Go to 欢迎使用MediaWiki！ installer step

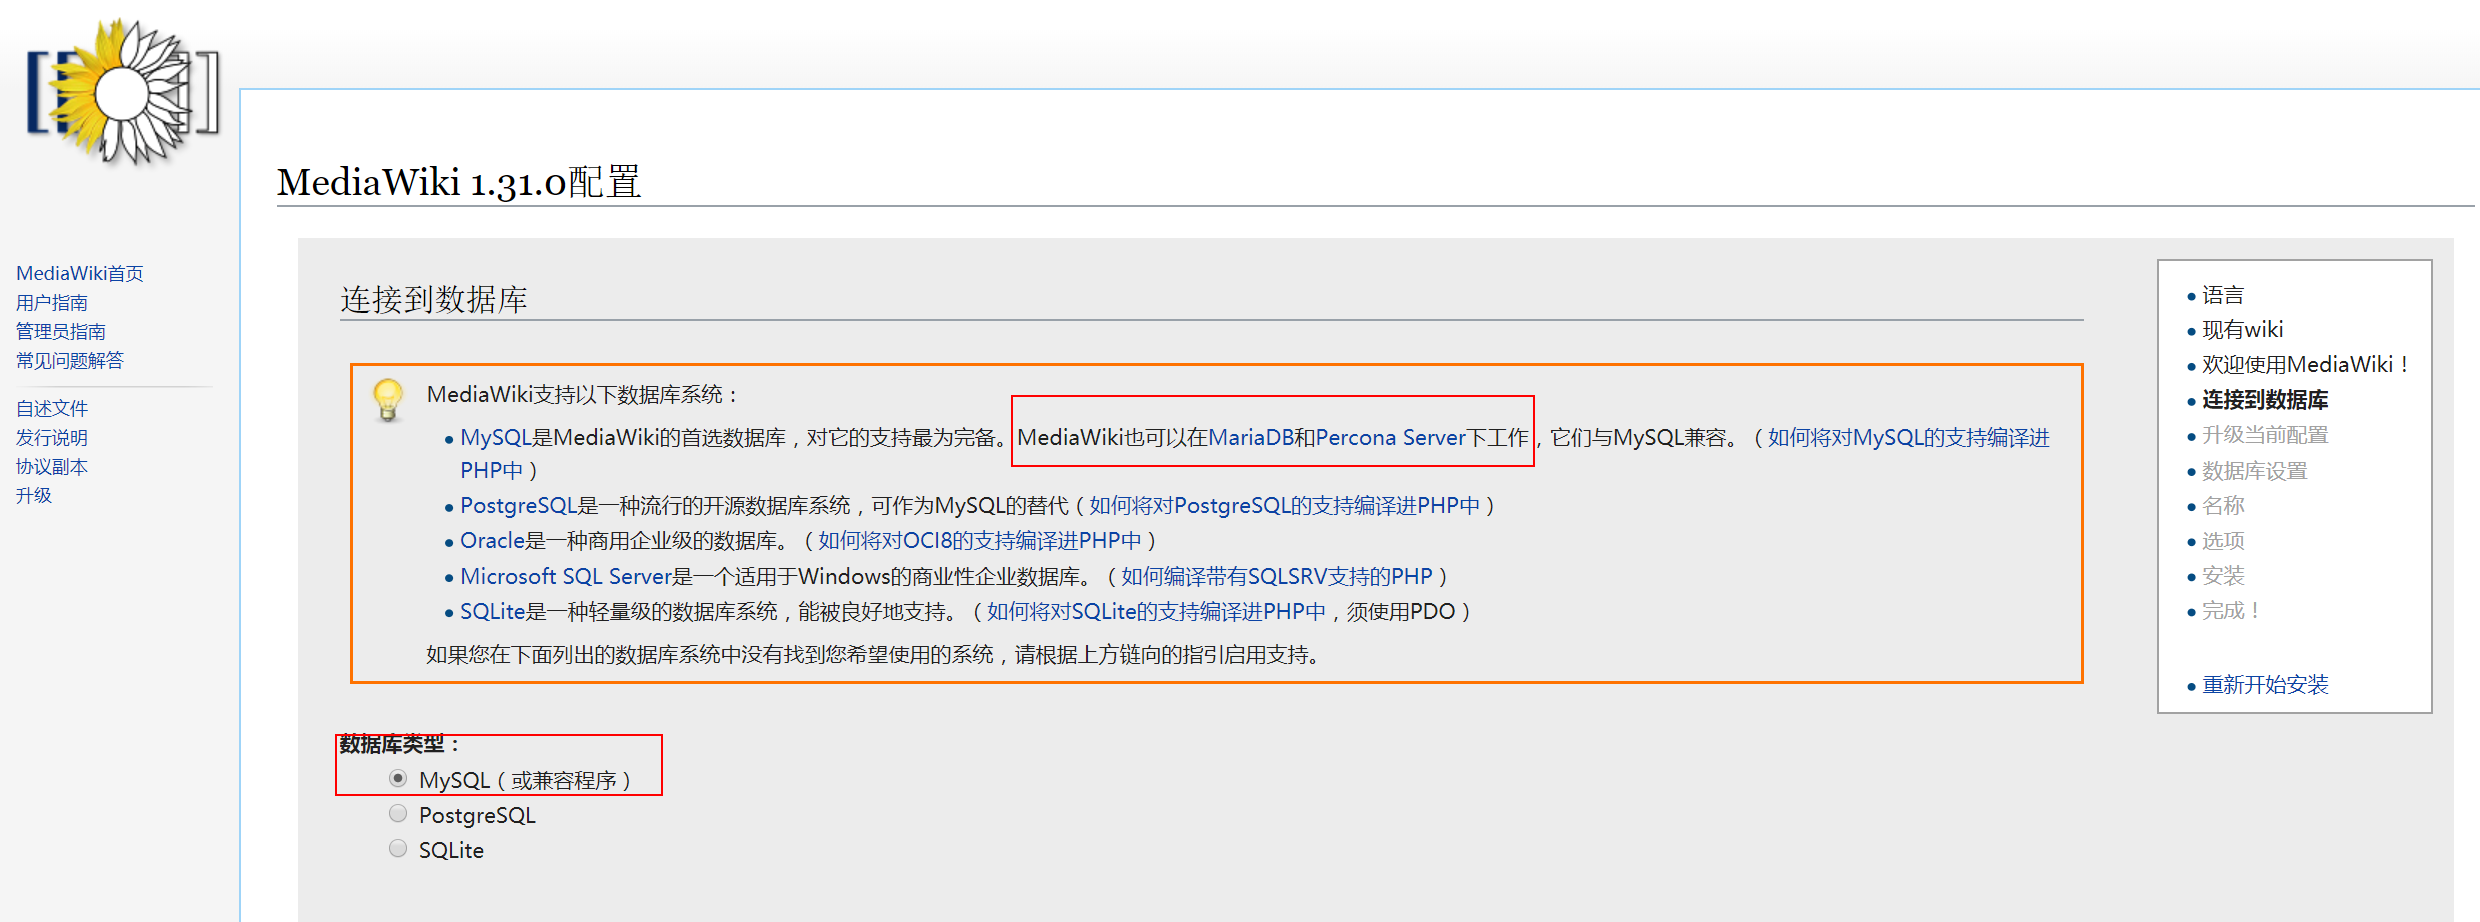(2307, 365)
